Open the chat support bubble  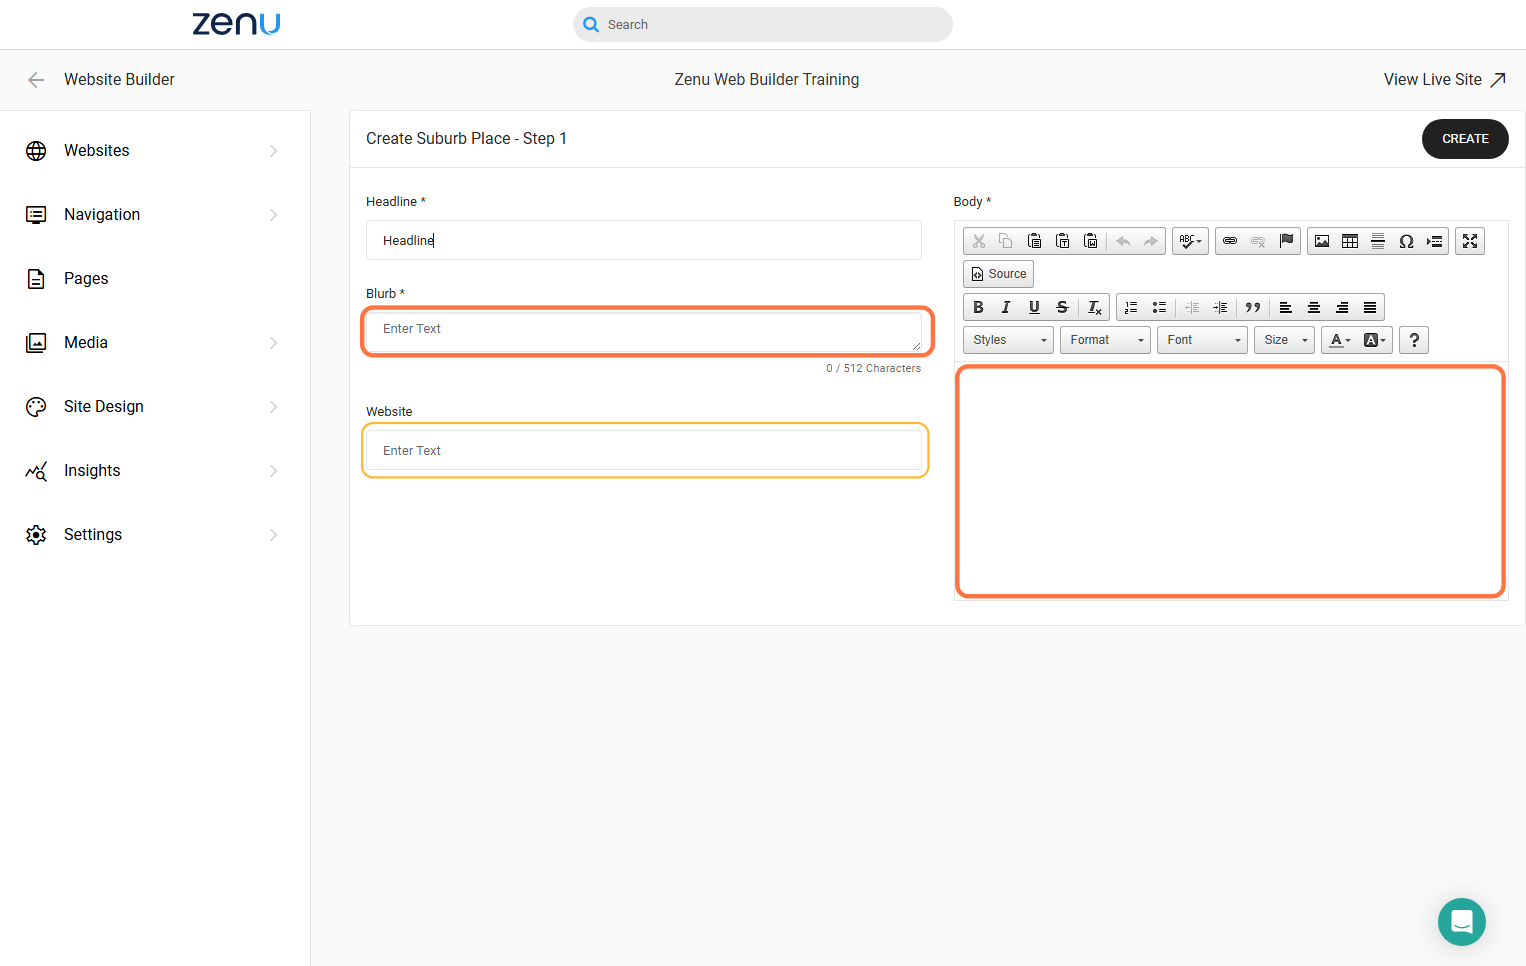tap(1461, 922)
